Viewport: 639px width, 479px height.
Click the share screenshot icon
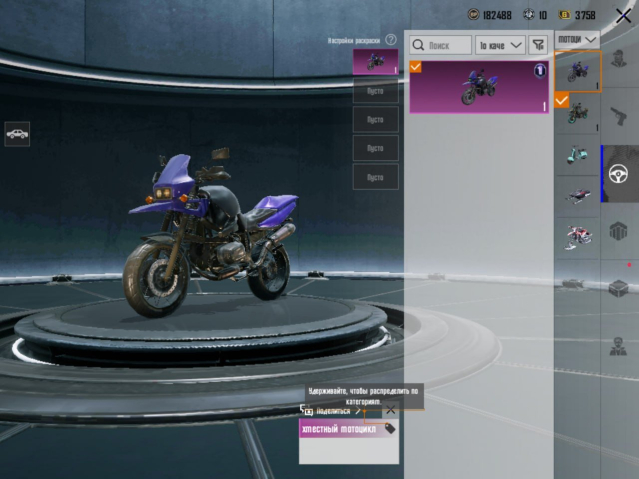(x=306, y=410)
